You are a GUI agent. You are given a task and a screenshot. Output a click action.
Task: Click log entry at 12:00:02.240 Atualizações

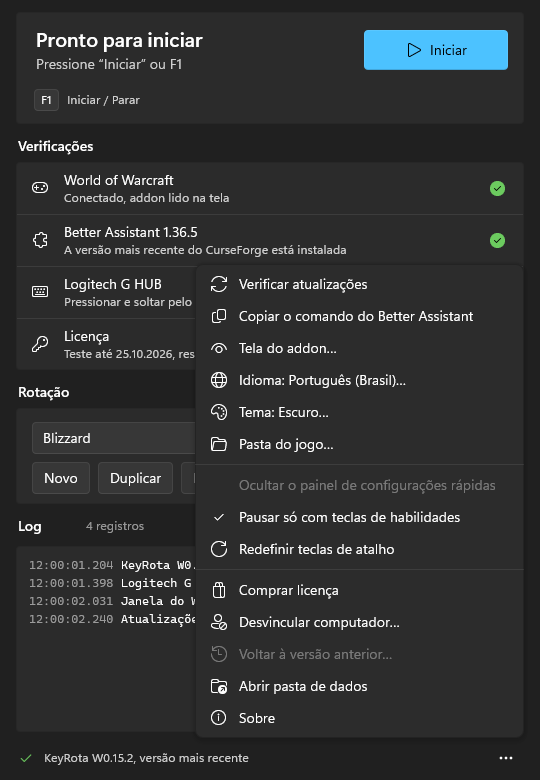point(112,619)
